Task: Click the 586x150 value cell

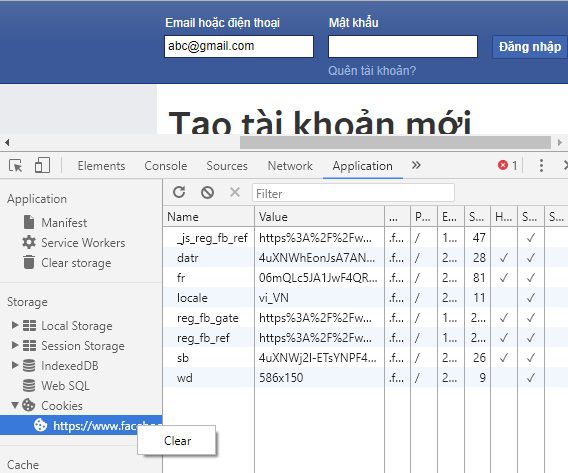Action: coord(320,378)
